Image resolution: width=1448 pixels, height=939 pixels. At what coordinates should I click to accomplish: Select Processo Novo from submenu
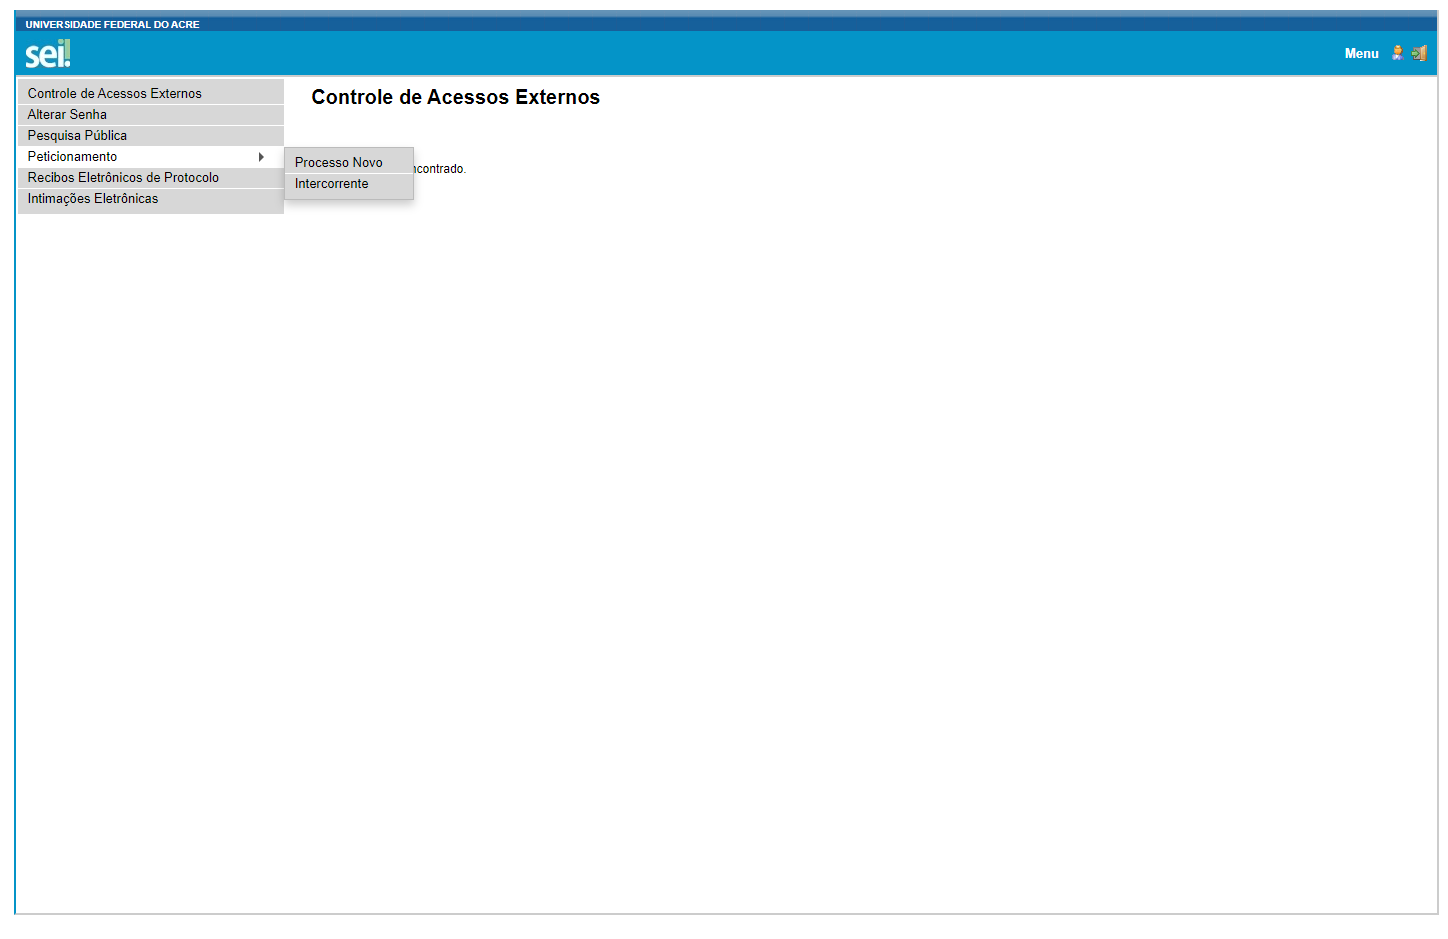[338, 163]
